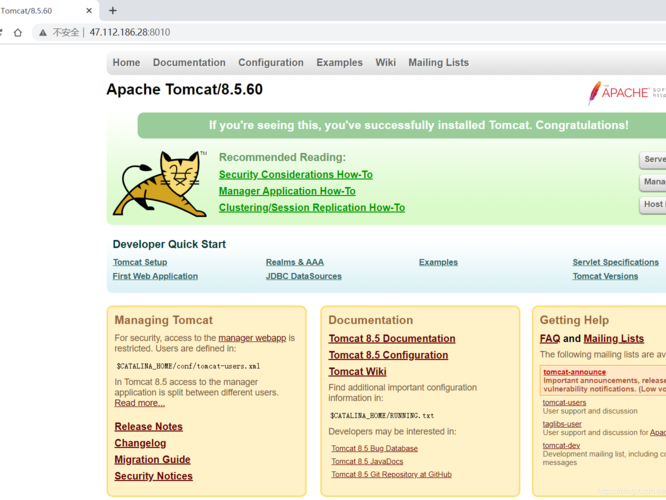Open a new browser tab with plus button
Viewport: 666px width, 500px height.
point(113,11)
